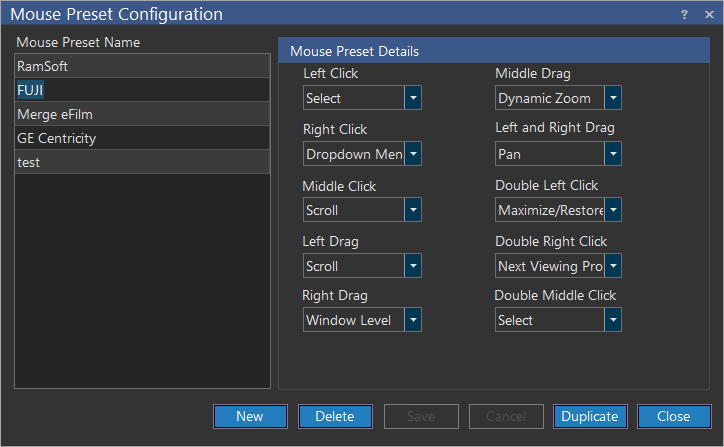Click the Duplicate button
The image size is (724, 447).
[590, 416]
